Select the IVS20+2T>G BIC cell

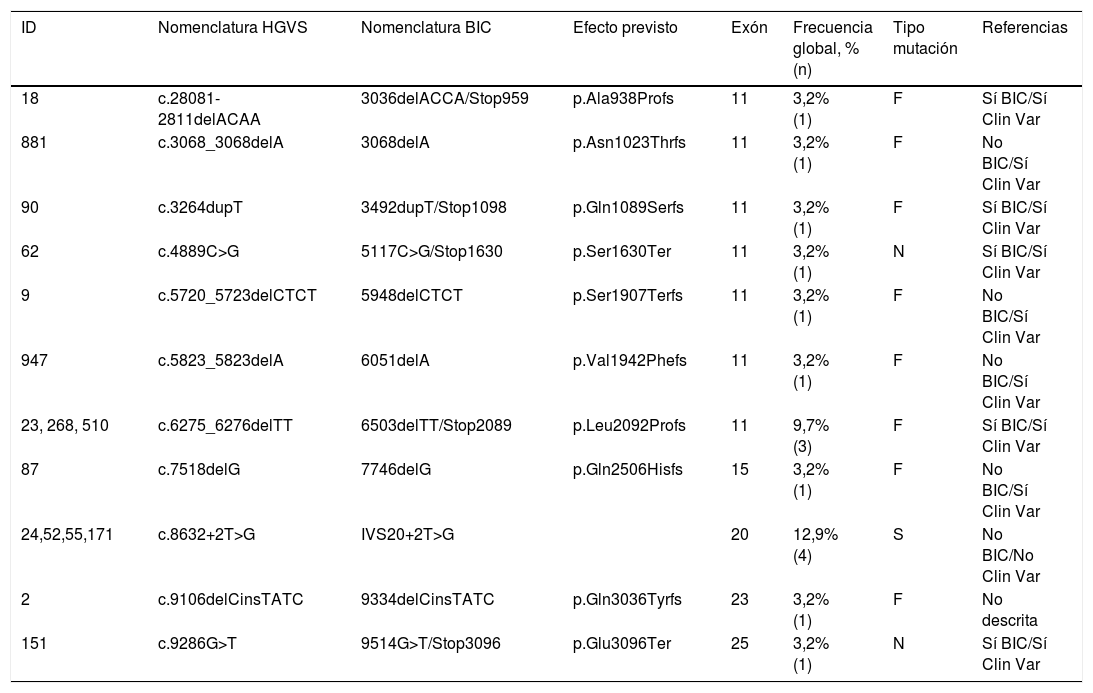click(407, 535)
